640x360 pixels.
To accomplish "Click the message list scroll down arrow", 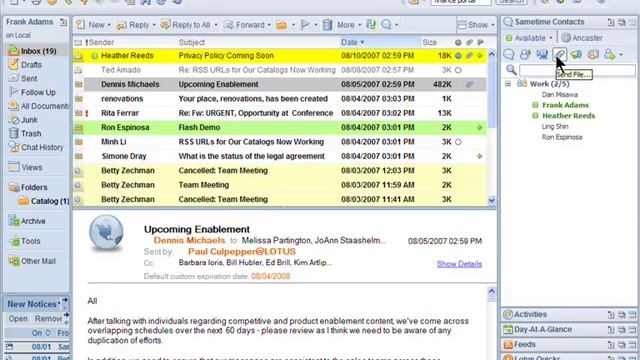I will click(492, 200).
